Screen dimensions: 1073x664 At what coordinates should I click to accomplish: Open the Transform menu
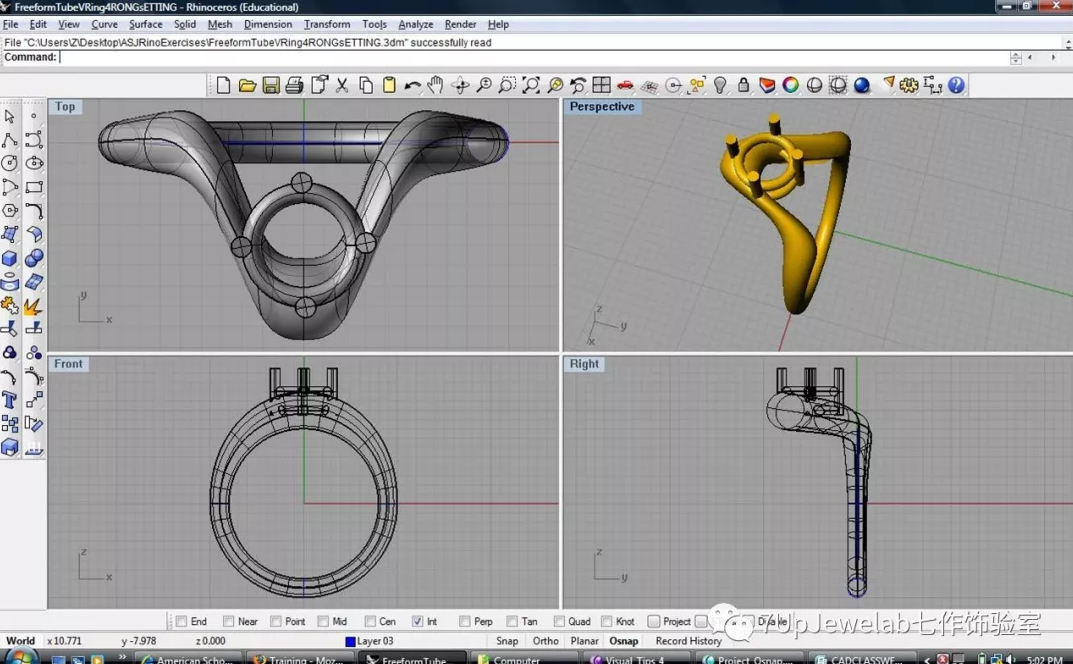(327, 24)
